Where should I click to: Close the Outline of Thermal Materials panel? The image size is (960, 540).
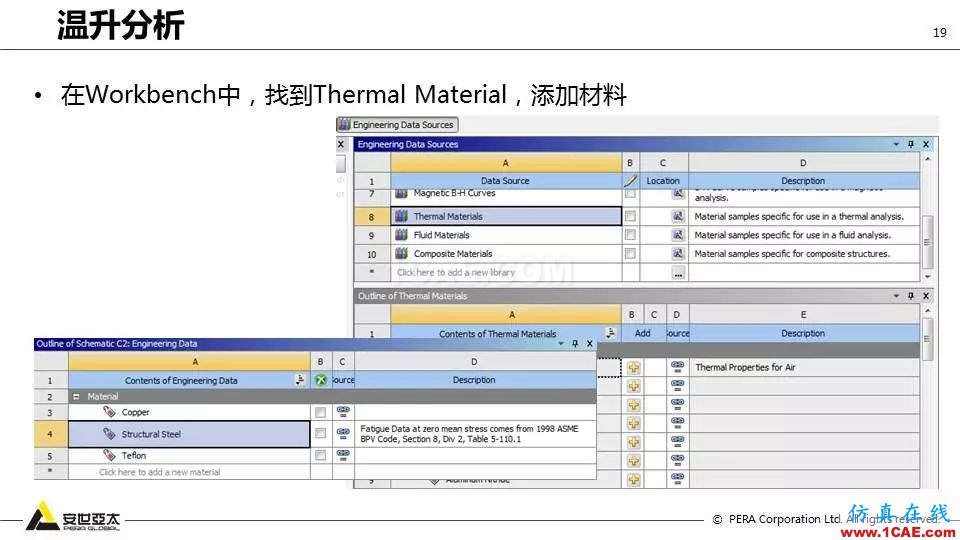926,296
